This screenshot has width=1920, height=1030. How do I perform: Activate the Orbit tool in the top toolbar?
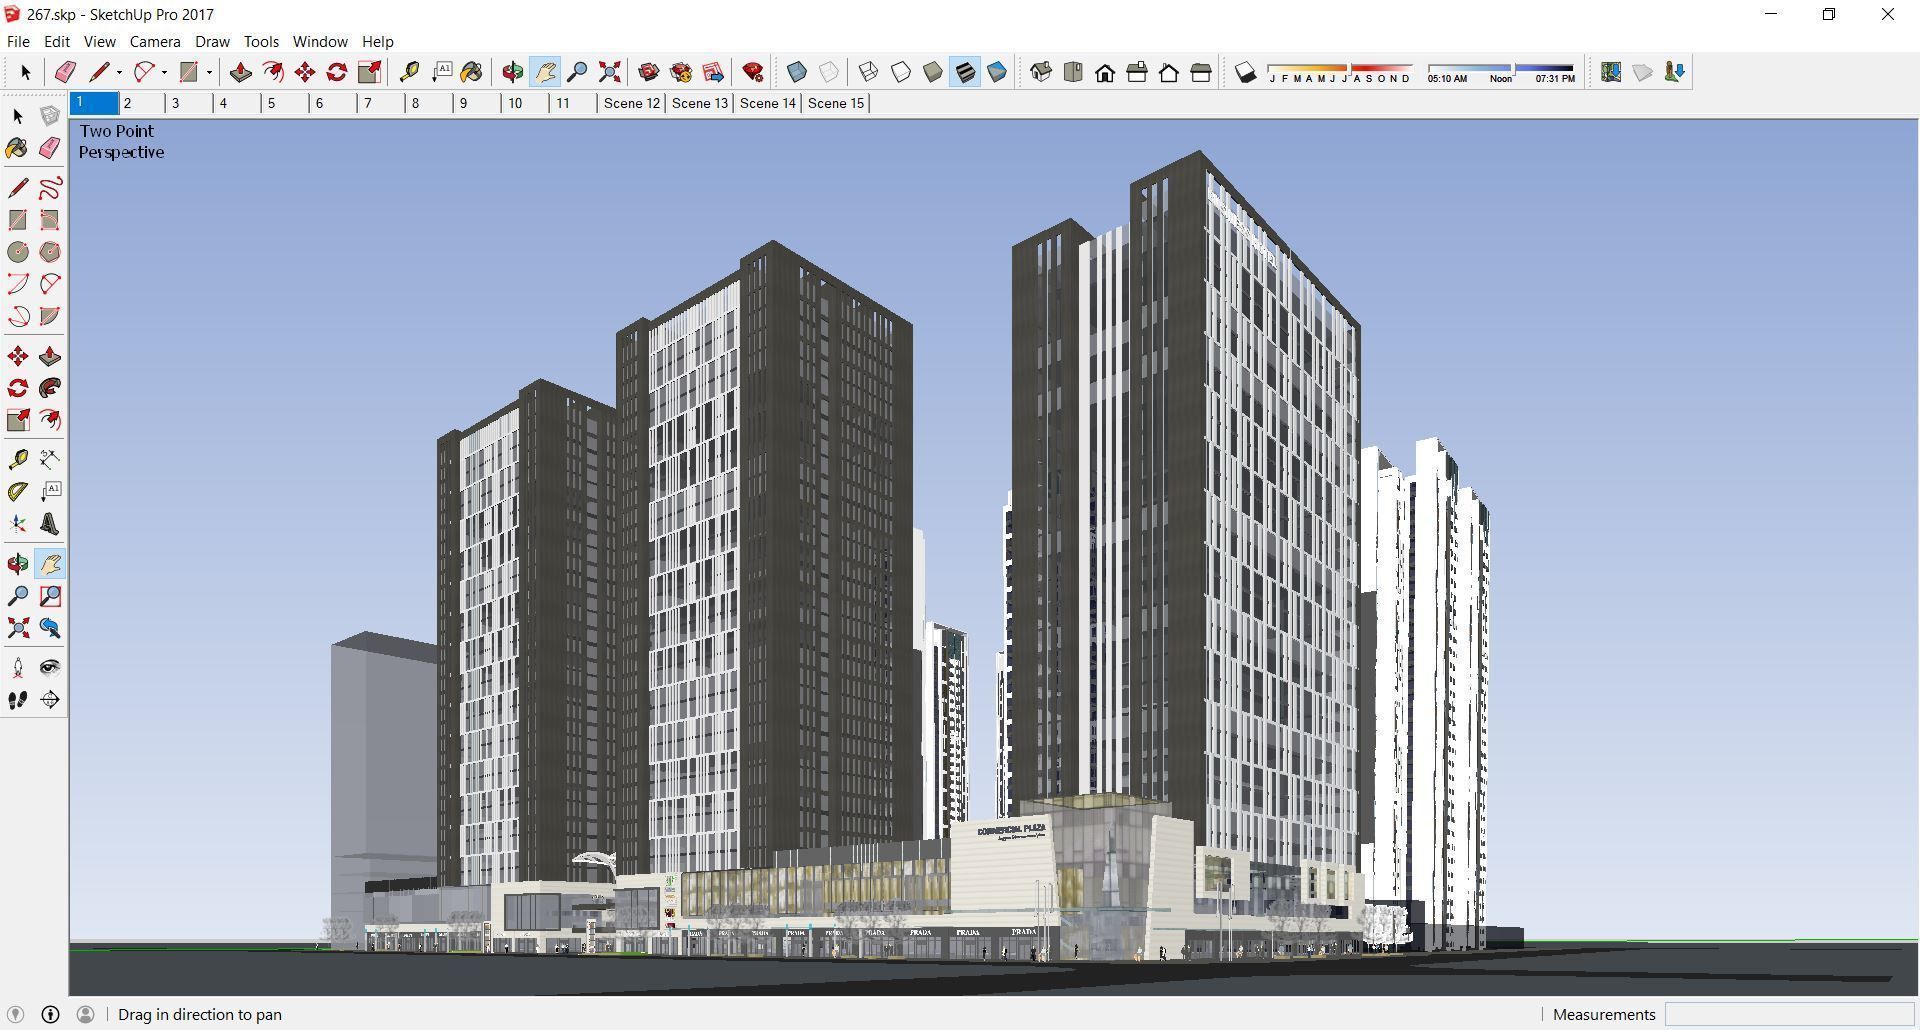pos(513,72)
